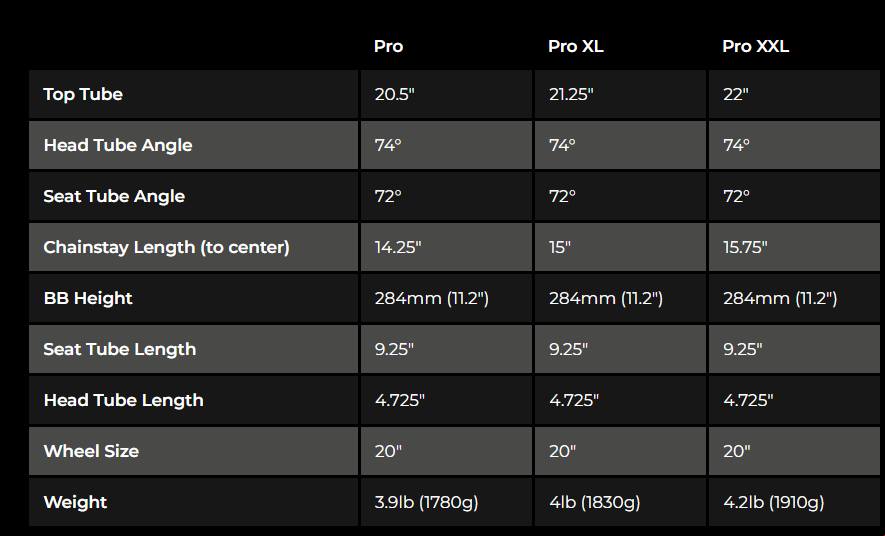Click the BB Height row label
Screen dimensions: 885x536
88,298
